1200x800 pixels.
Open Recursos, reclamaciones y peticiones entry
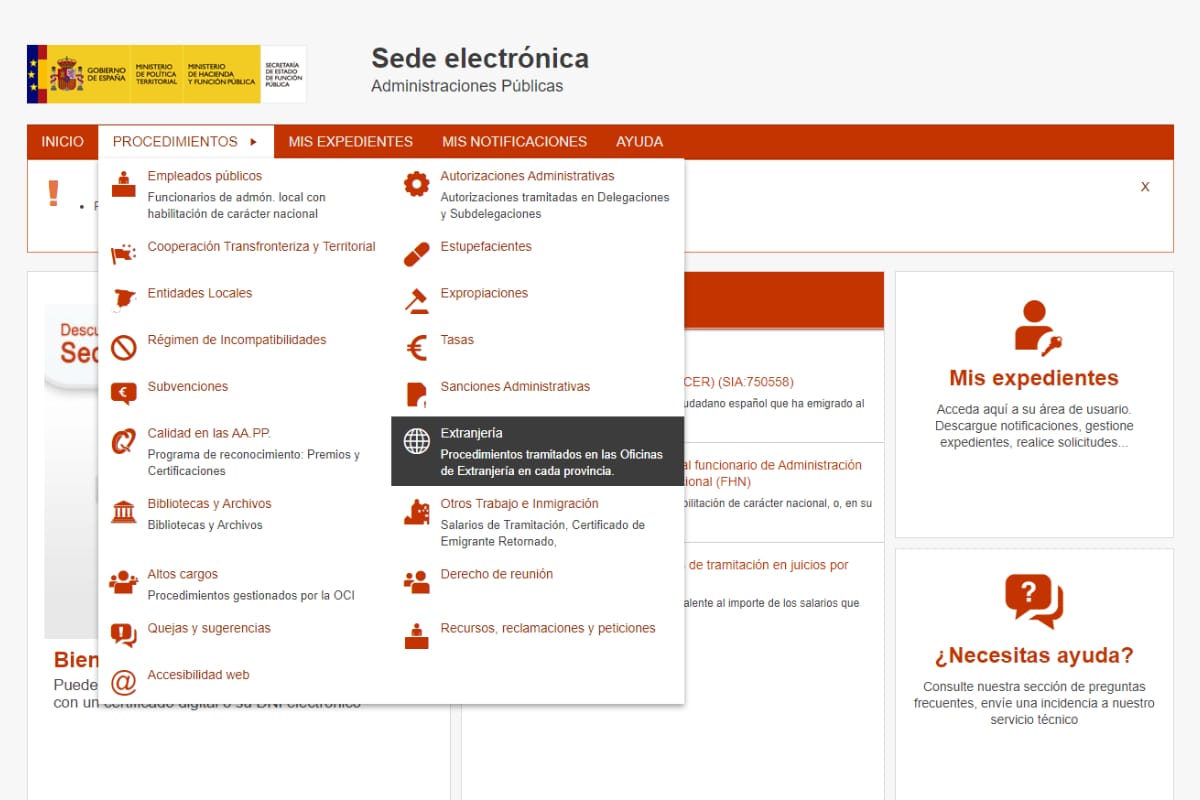[548, 628]
